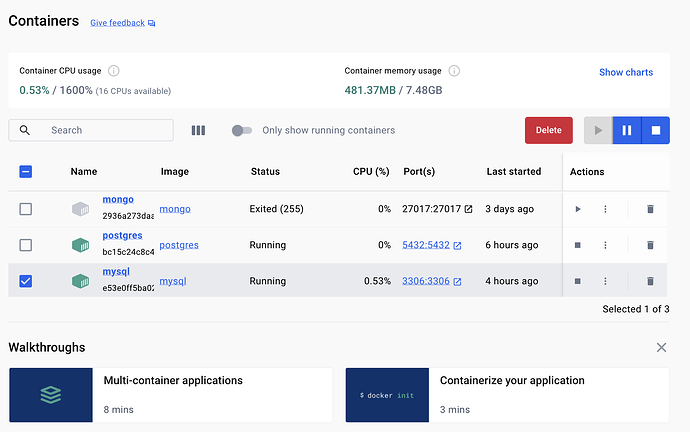Start the mongo container with play icon
The image size is (690, 432).
(578, 209)
